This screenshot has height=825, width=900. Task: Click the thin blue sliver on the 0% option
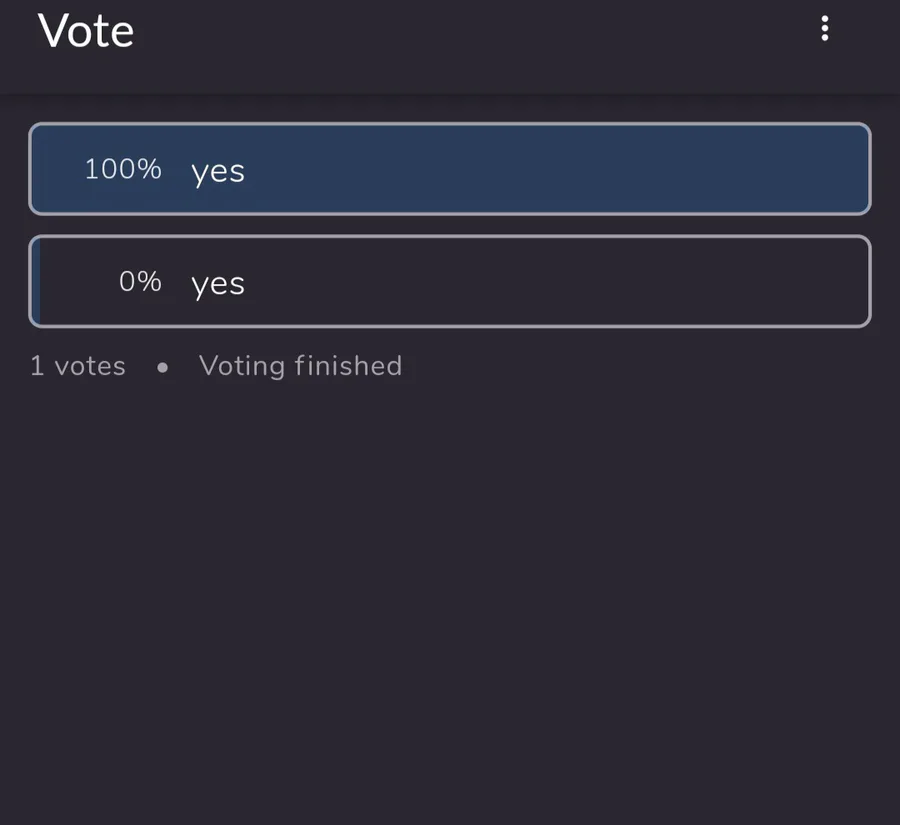point(36,281)
